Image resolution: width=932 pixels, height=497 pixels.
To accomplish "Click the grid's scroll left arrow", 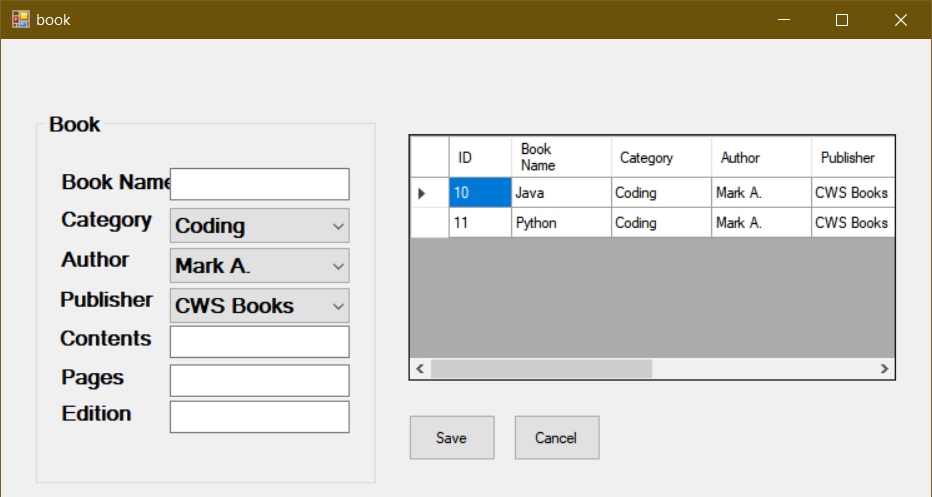I will (x=420, y=369).
